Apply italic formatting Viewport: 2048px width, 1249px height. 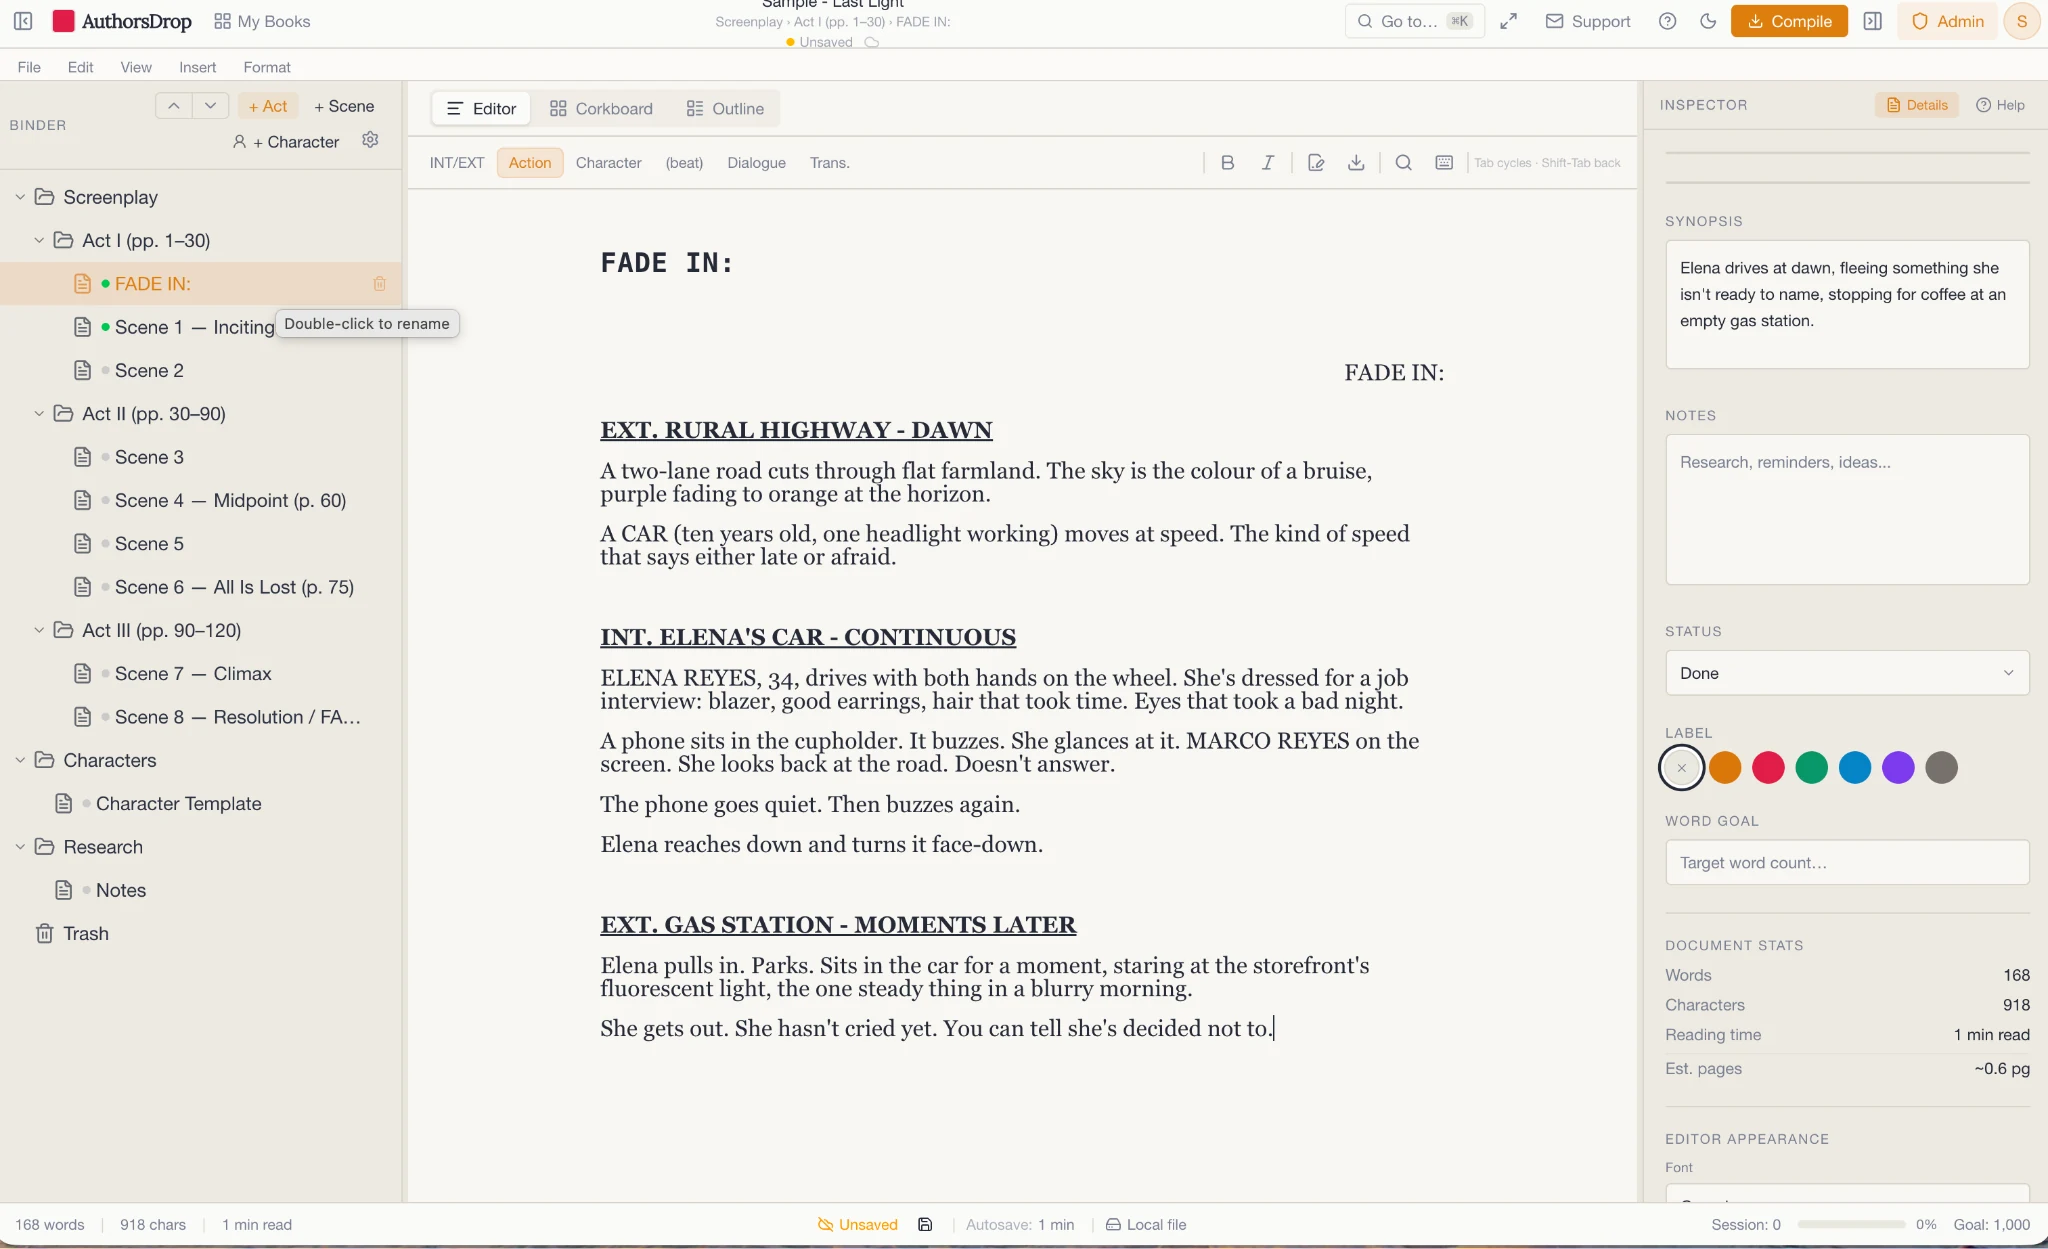pos(1267,163)
